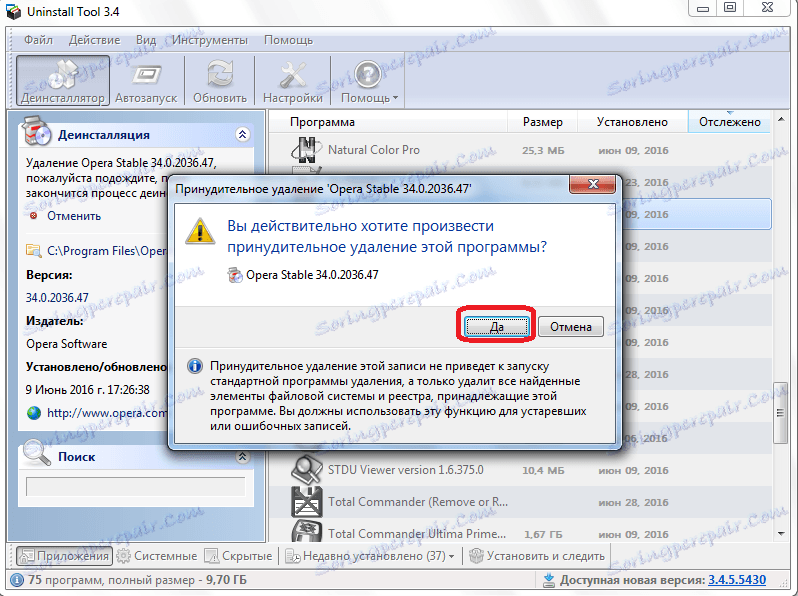Click the STDU Viewer program icon
798x596 pixels.
[x=306, y=469]
